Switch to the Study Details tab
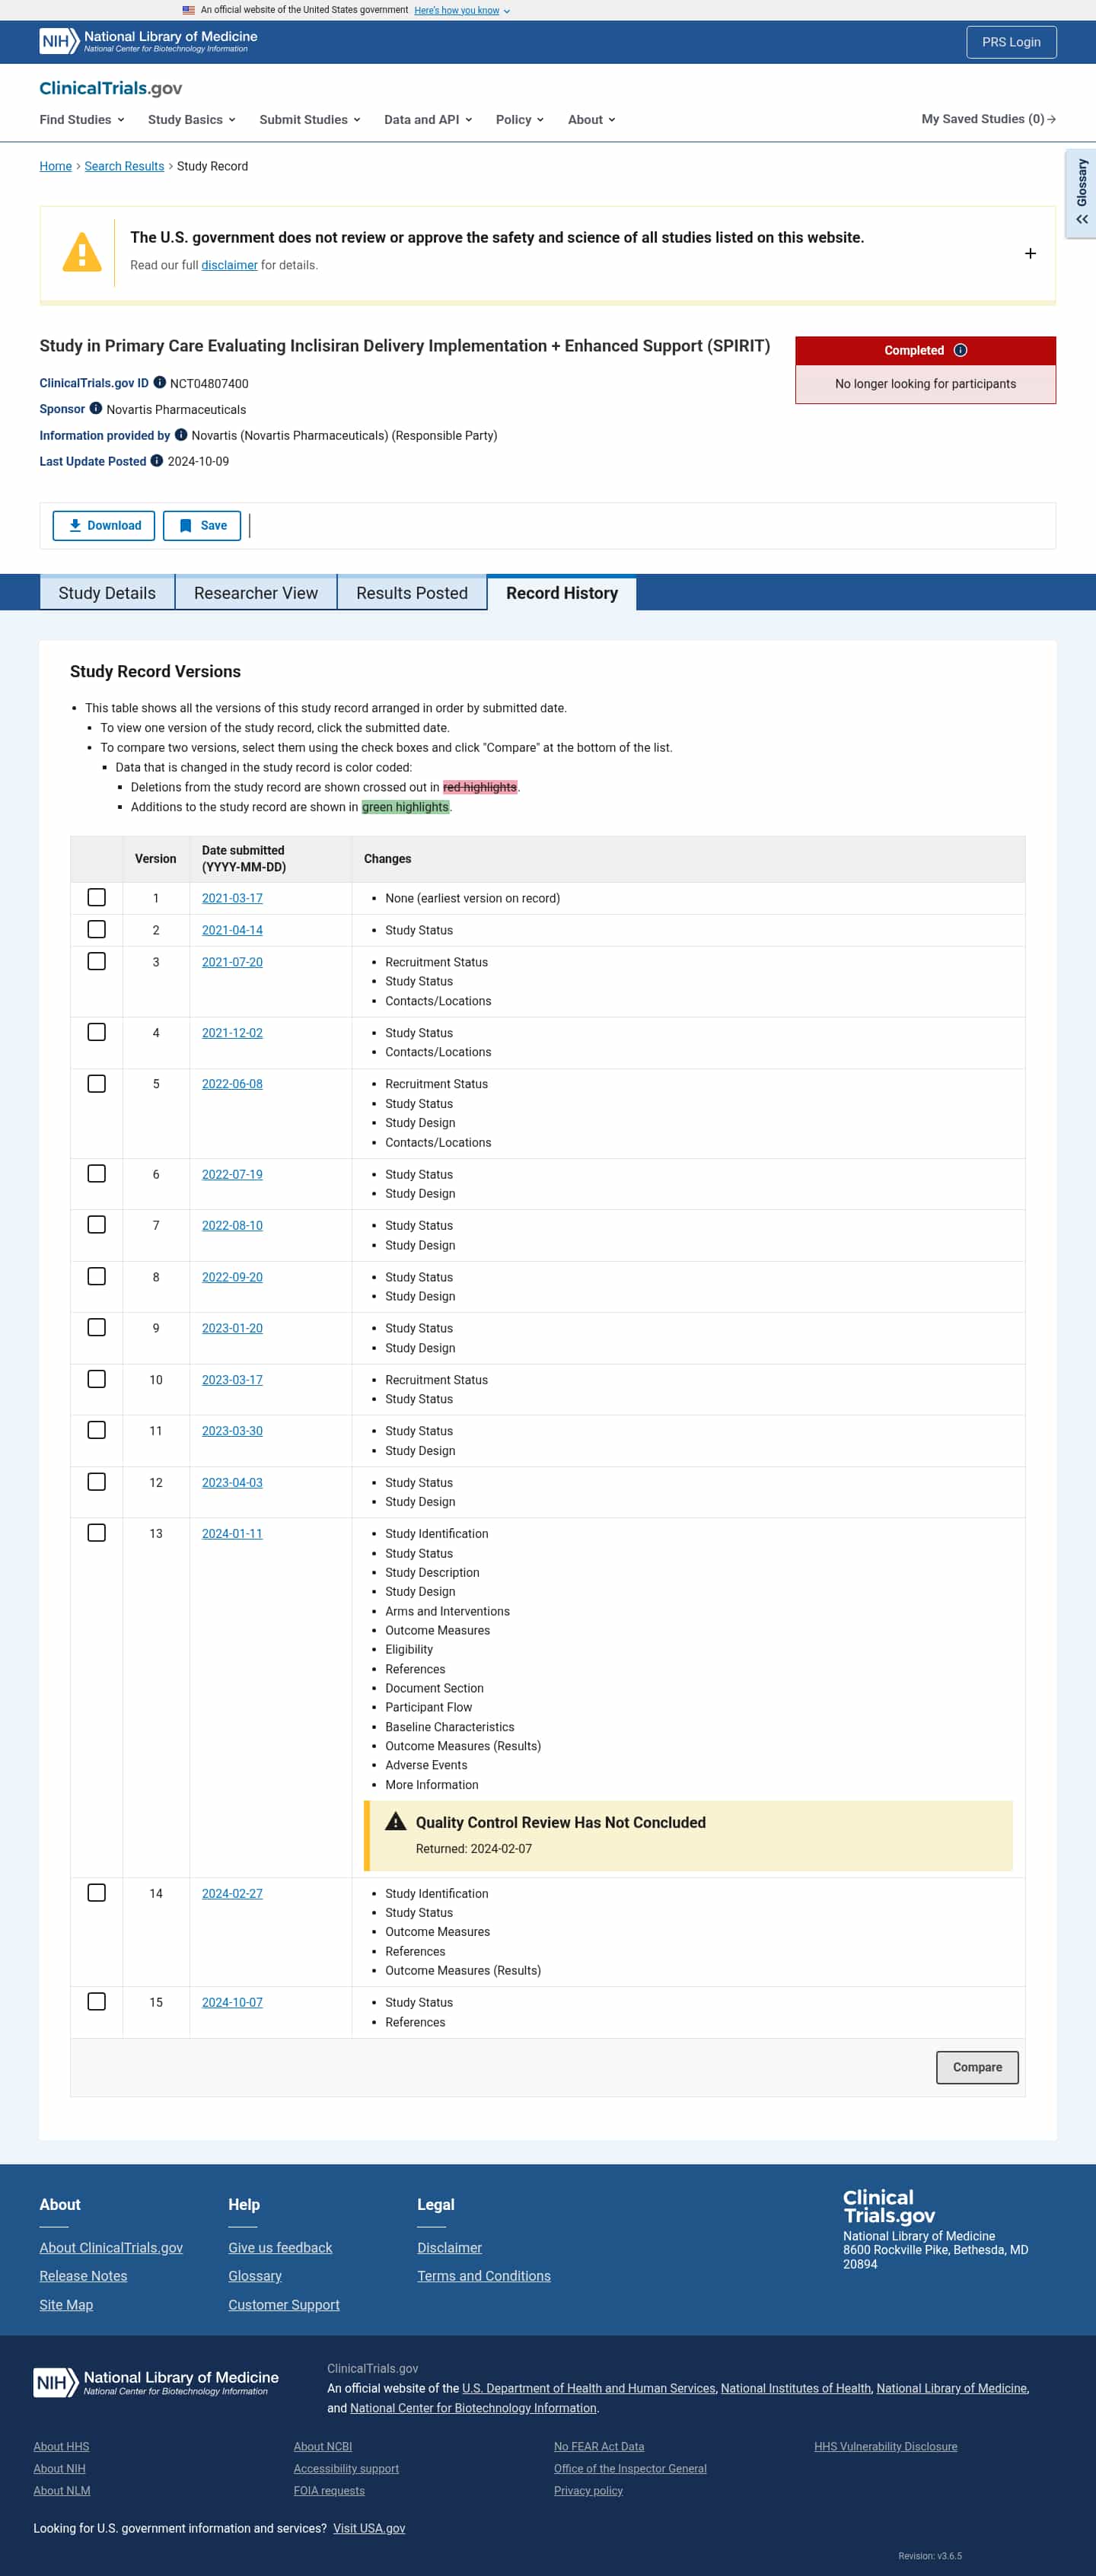The width and height of the screenshot is (1096, 2576). tap(107, 592)
